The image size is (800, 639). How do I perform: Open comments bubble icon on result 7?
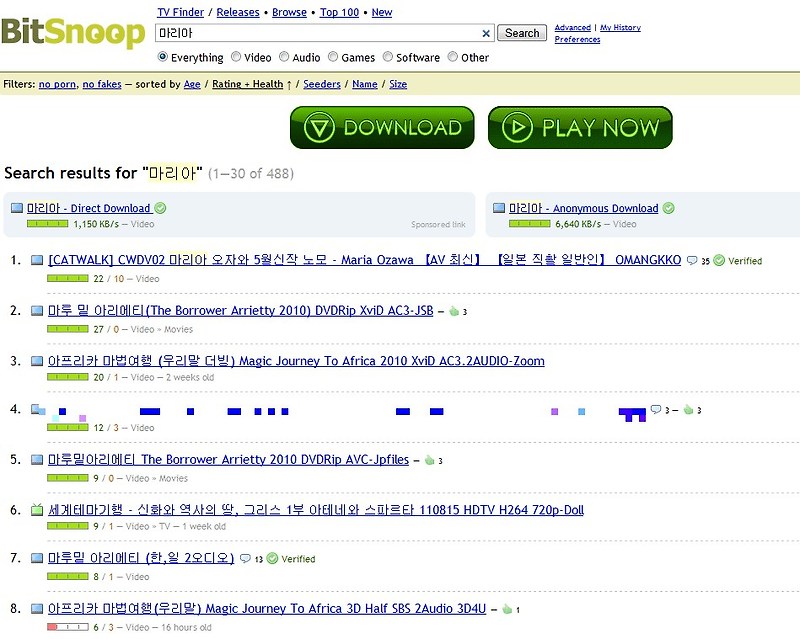click(x=245, y=558)
